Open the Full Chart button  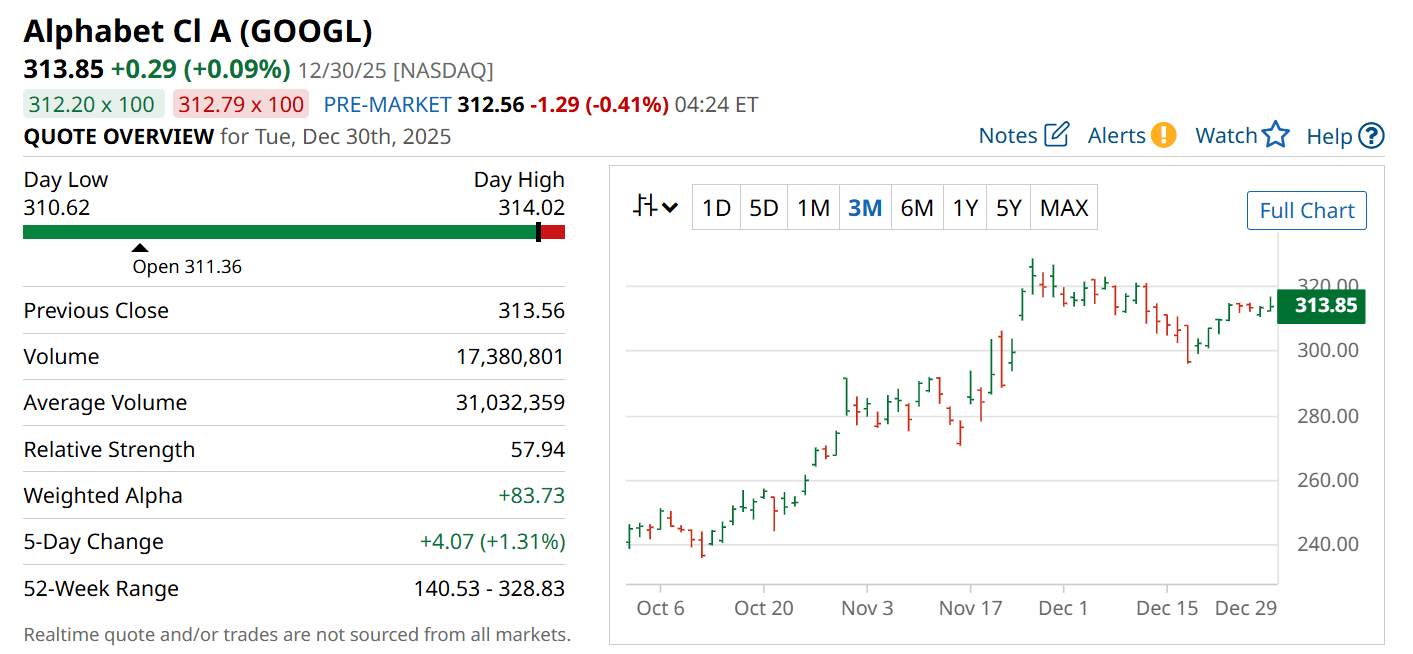coord(1306,211)
